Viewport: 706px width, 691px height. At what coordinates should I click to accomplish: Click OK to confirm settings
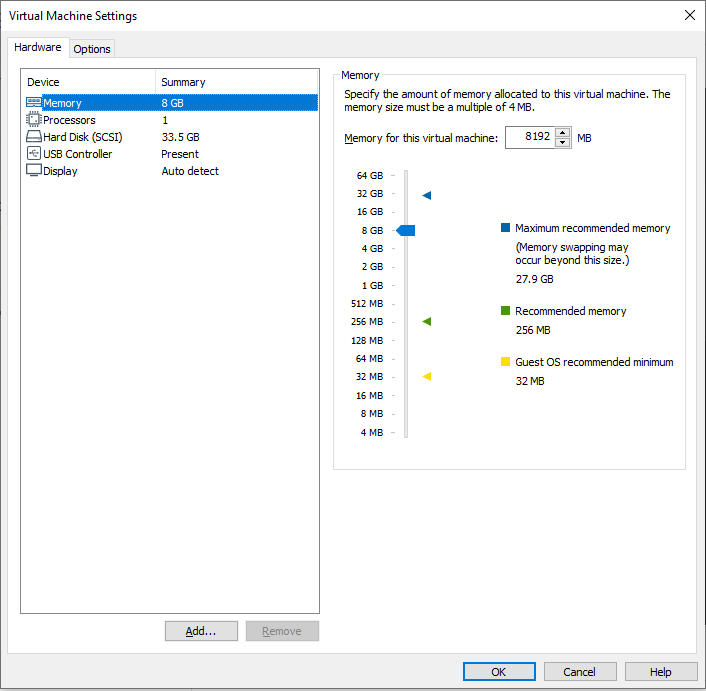[x=499, y=672]
